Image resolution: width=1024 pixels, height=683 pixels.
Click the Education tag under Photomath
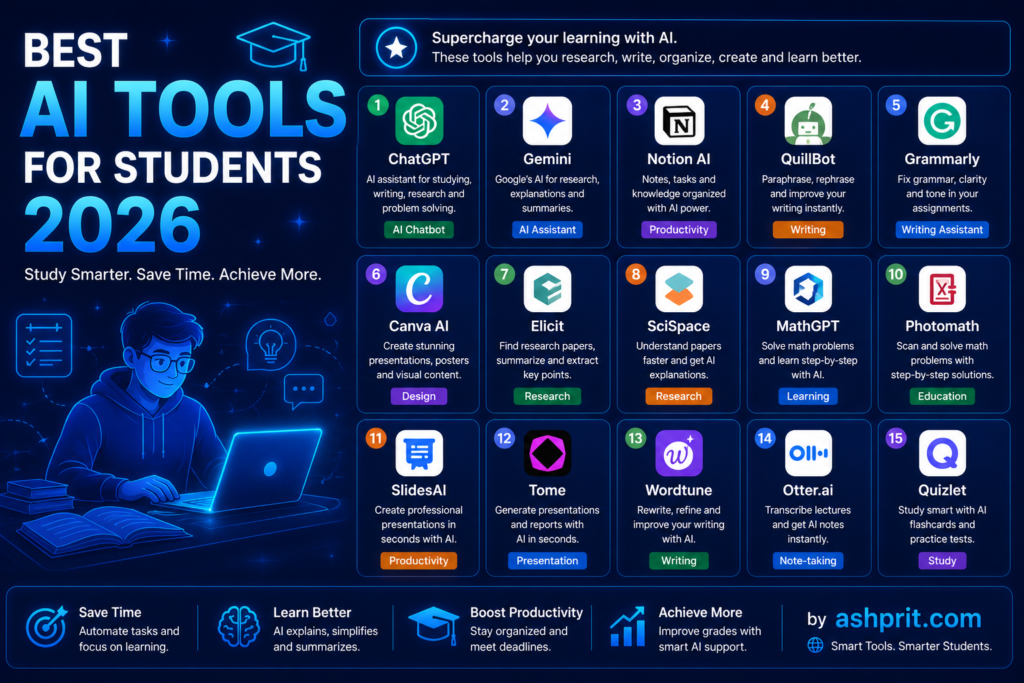[942, 396]
